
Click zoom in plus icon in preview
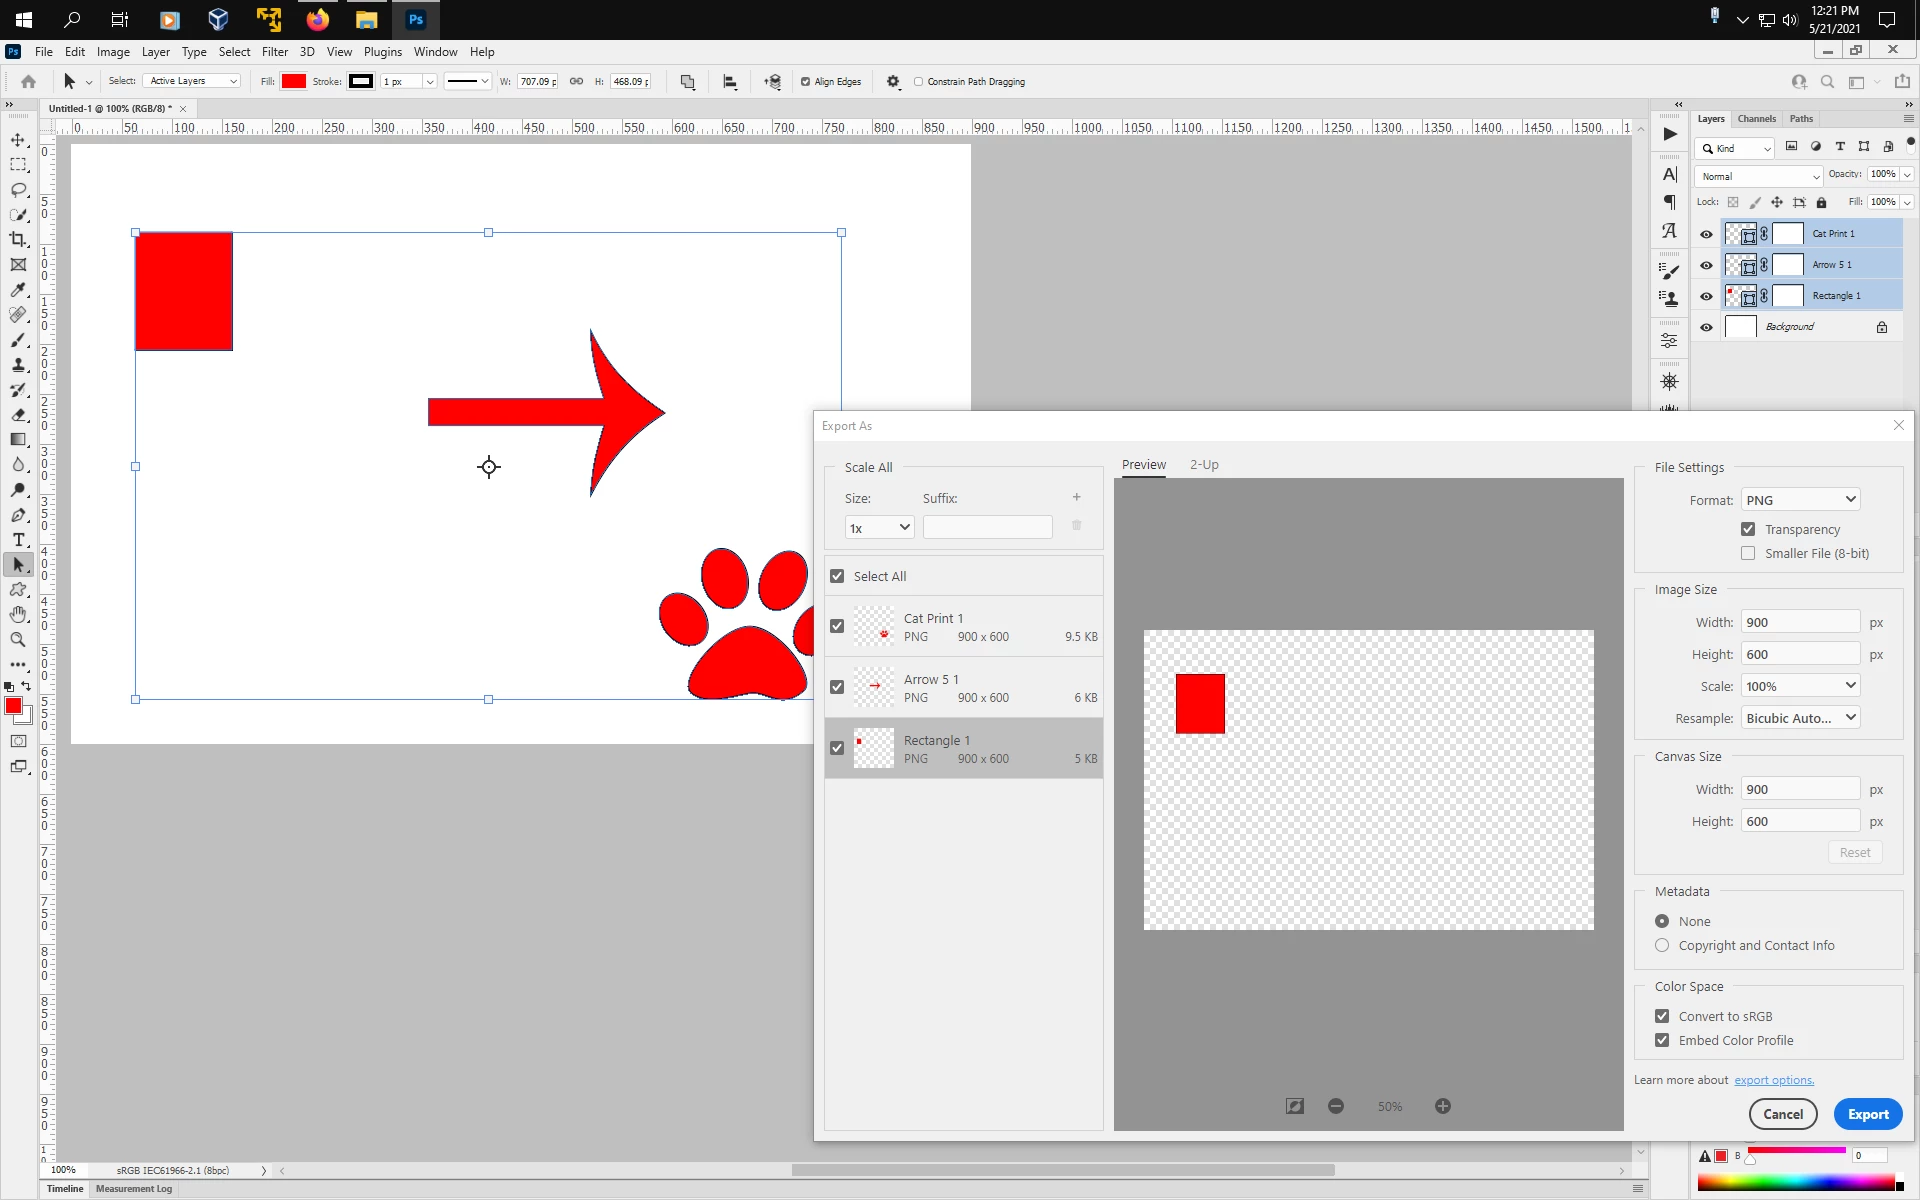click(1442, 1106)
